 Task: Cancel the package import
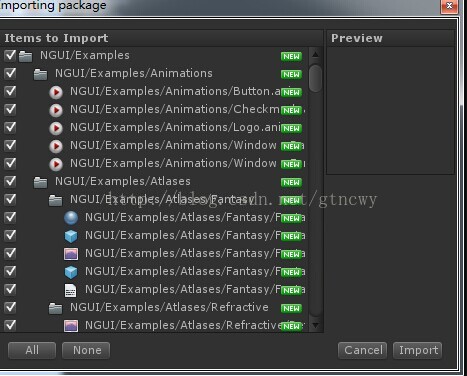pos(362,350)
